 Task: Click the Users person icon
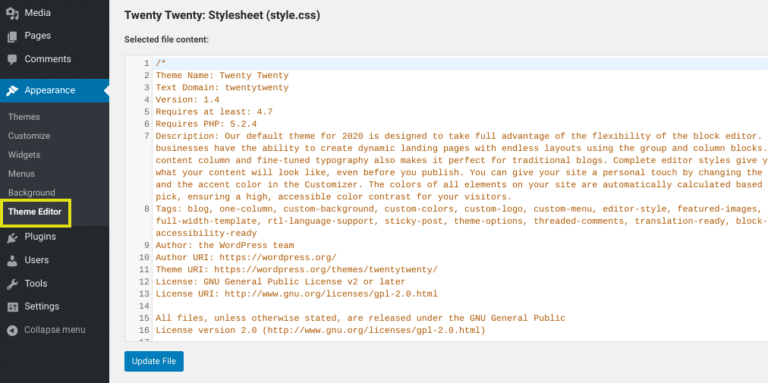(x=13, y=261)
